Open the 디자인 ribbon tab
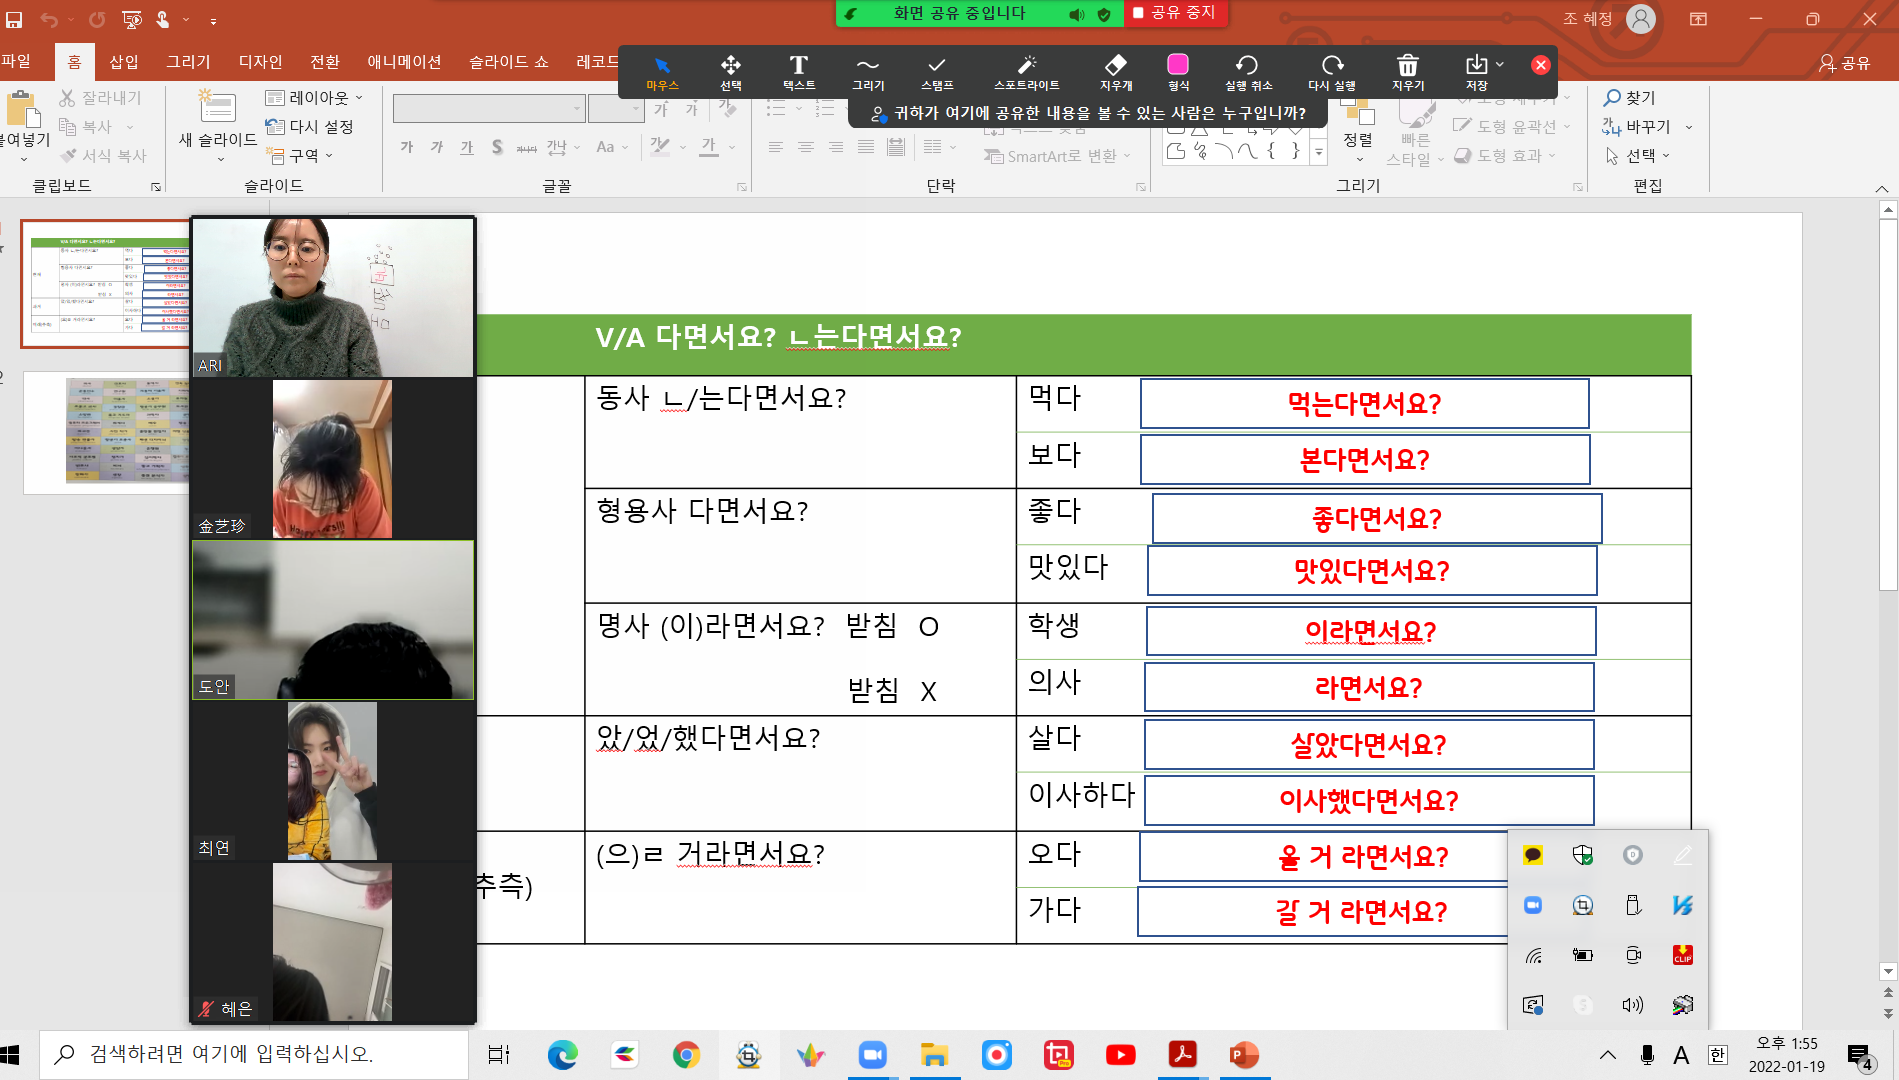This screenshot has height=1080, width=1899. click(260, 62)
